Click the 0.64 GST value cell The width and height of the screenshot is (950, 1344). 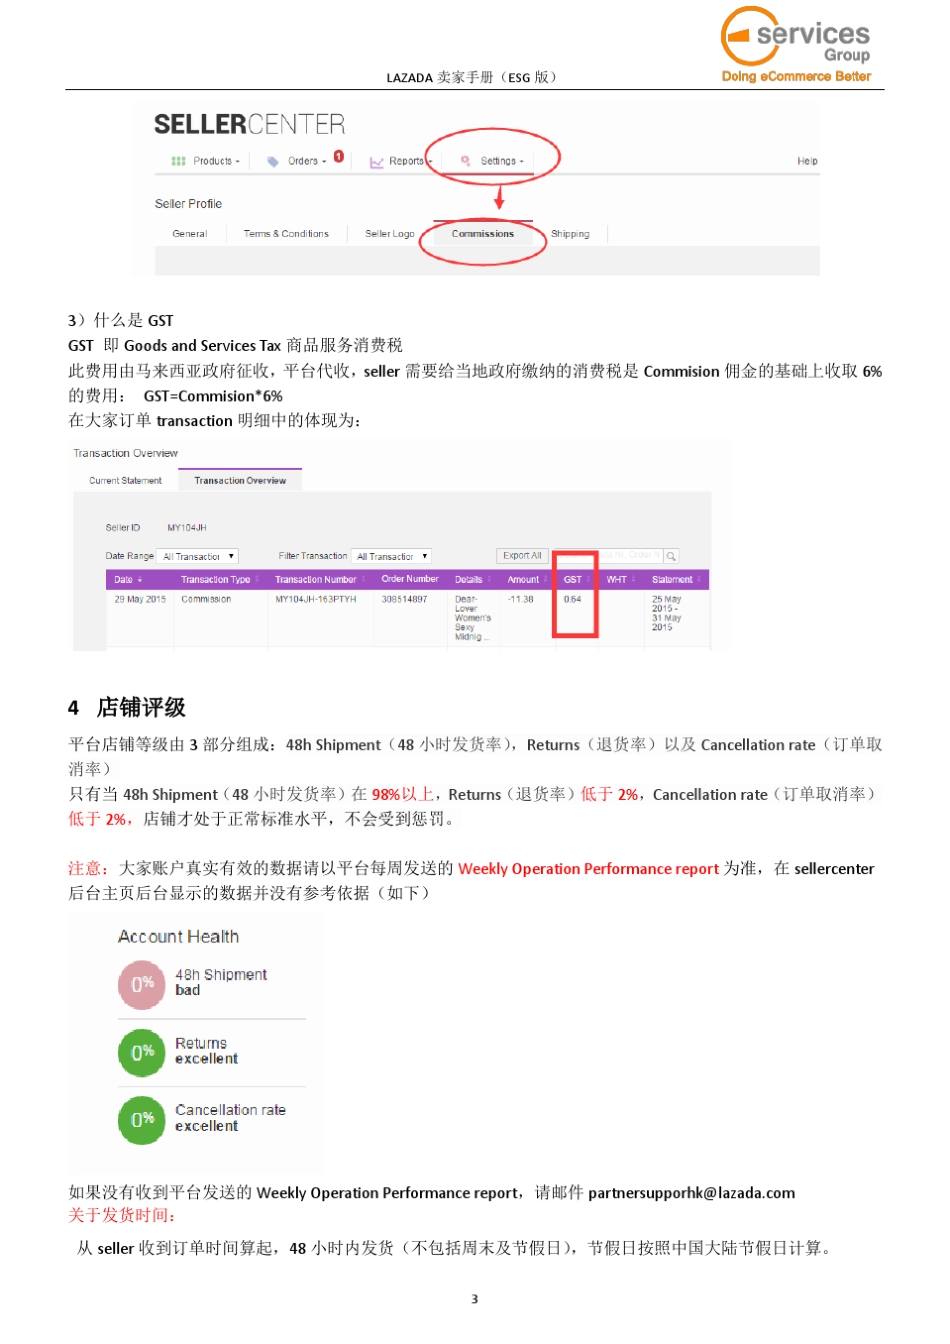pyautogui.click(x=572, y=600)
